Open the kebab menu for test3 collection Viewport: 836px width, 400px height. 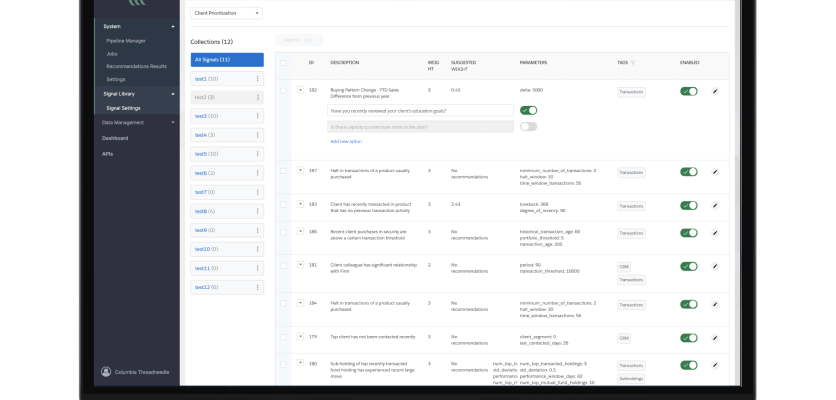point(258,116)
